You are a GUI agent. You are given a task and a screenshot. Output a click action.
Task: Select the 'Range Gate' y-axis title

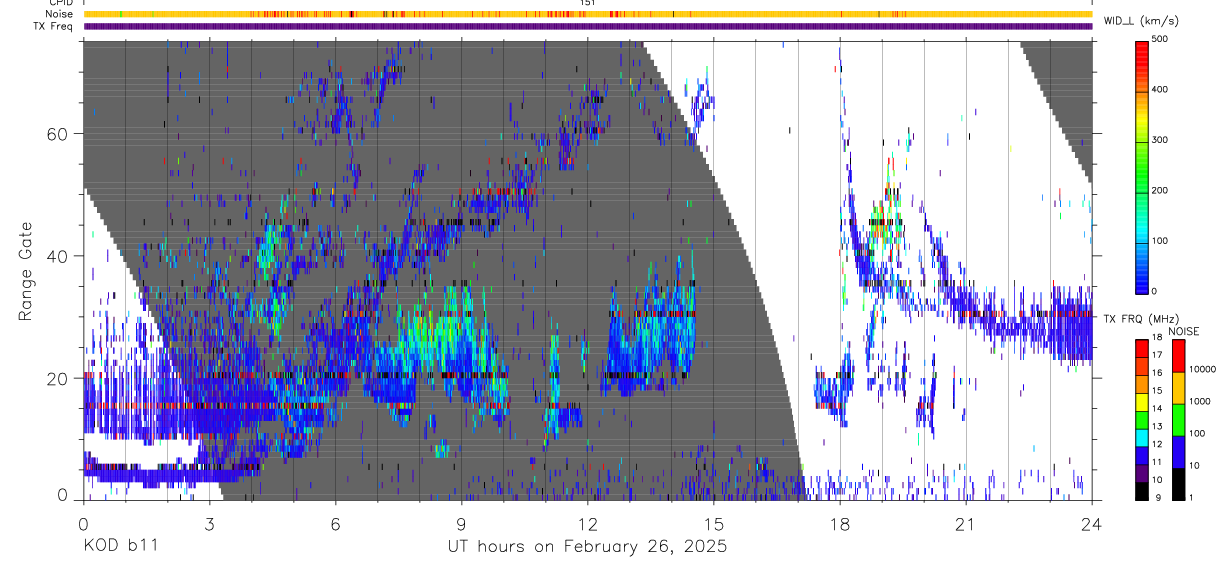pos(26,272)
